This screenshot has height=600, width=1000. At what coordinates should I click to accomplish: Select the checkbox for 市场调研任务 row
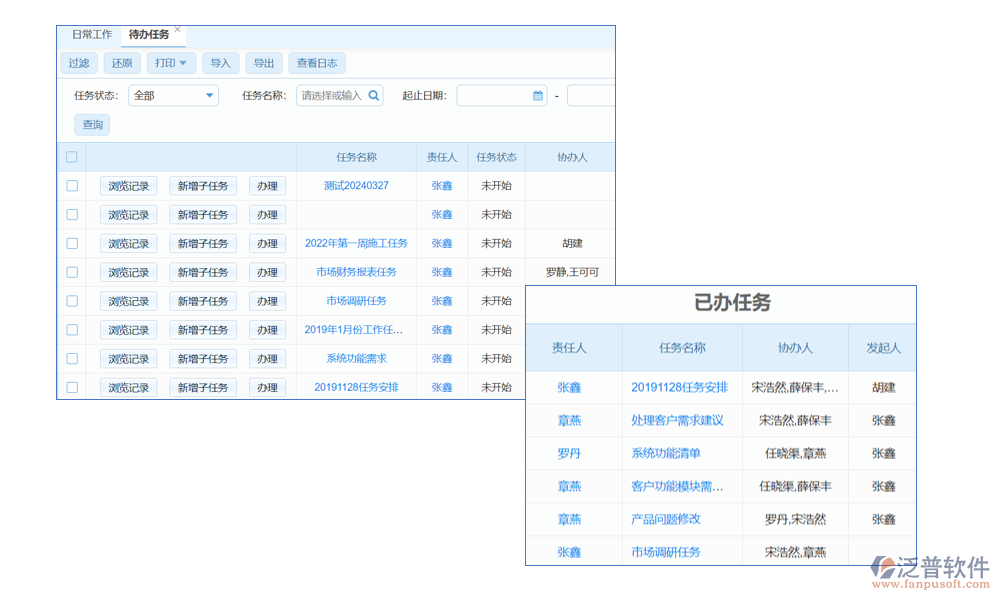[x=72, y=301]
